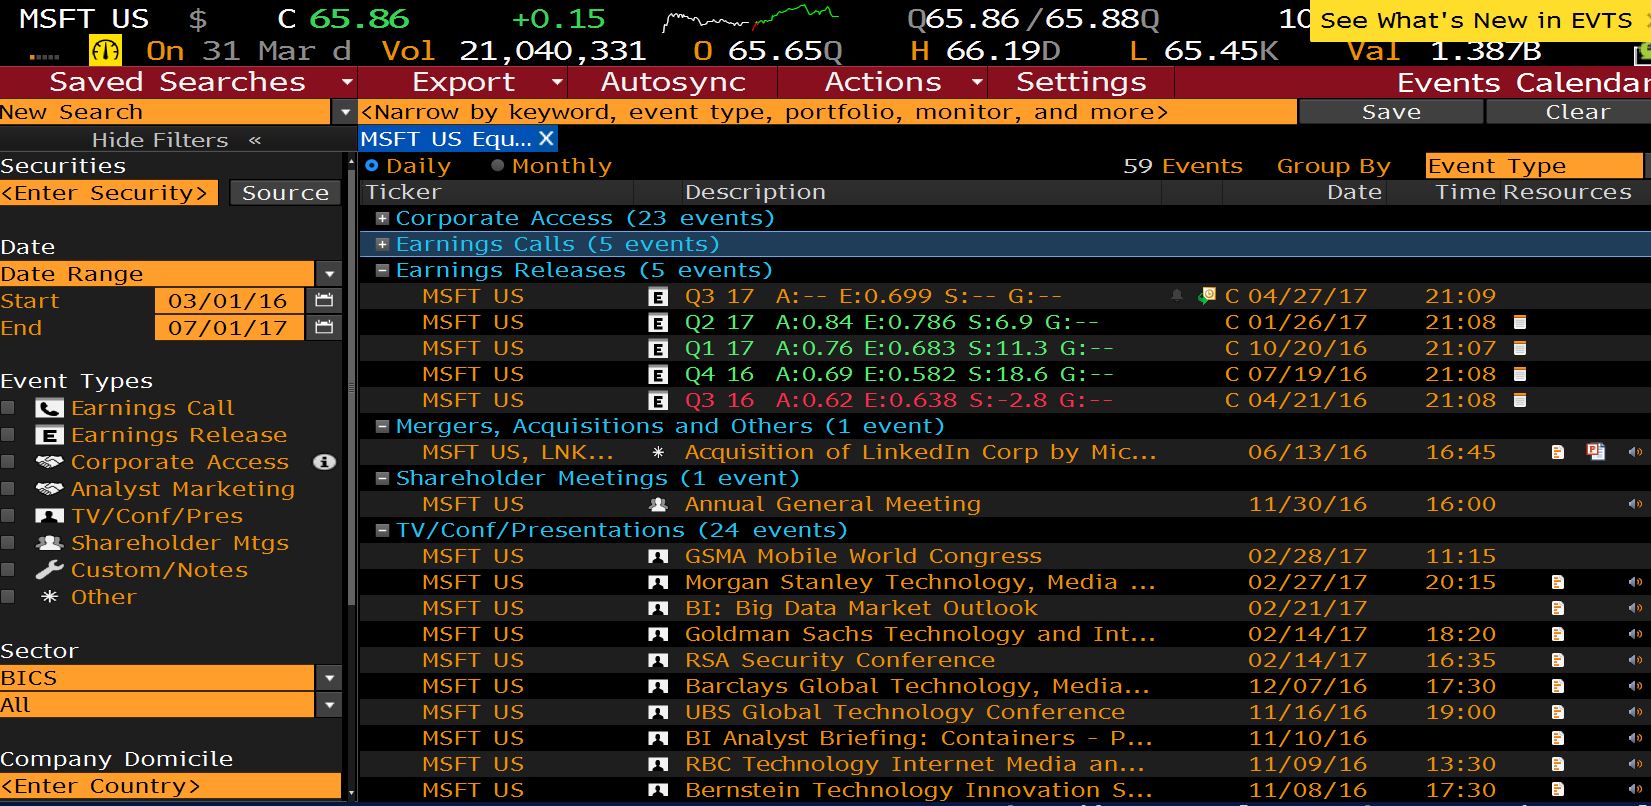Screen dimensions: 1651x806
Task: Click the Save button
Action: tap(1390, 112)
